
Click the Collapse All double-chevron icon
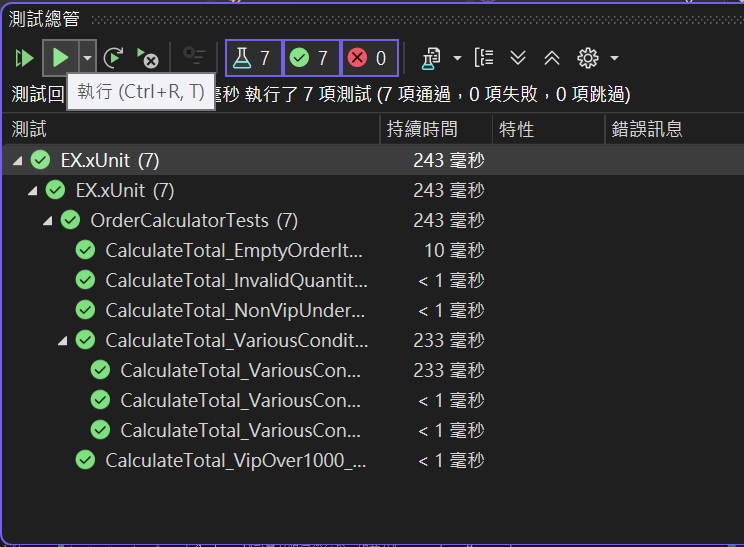[552, 58]
